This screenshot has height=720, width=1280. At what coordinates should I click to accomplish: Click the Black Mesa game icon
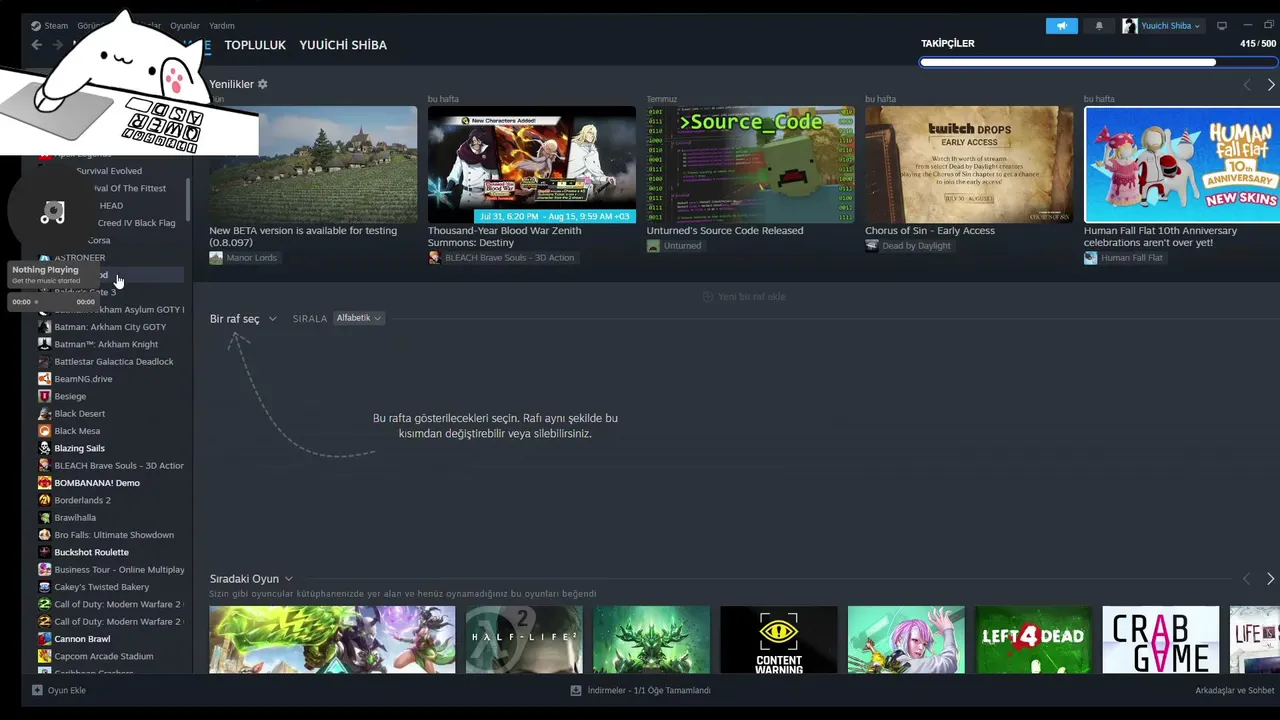[44, 431]
